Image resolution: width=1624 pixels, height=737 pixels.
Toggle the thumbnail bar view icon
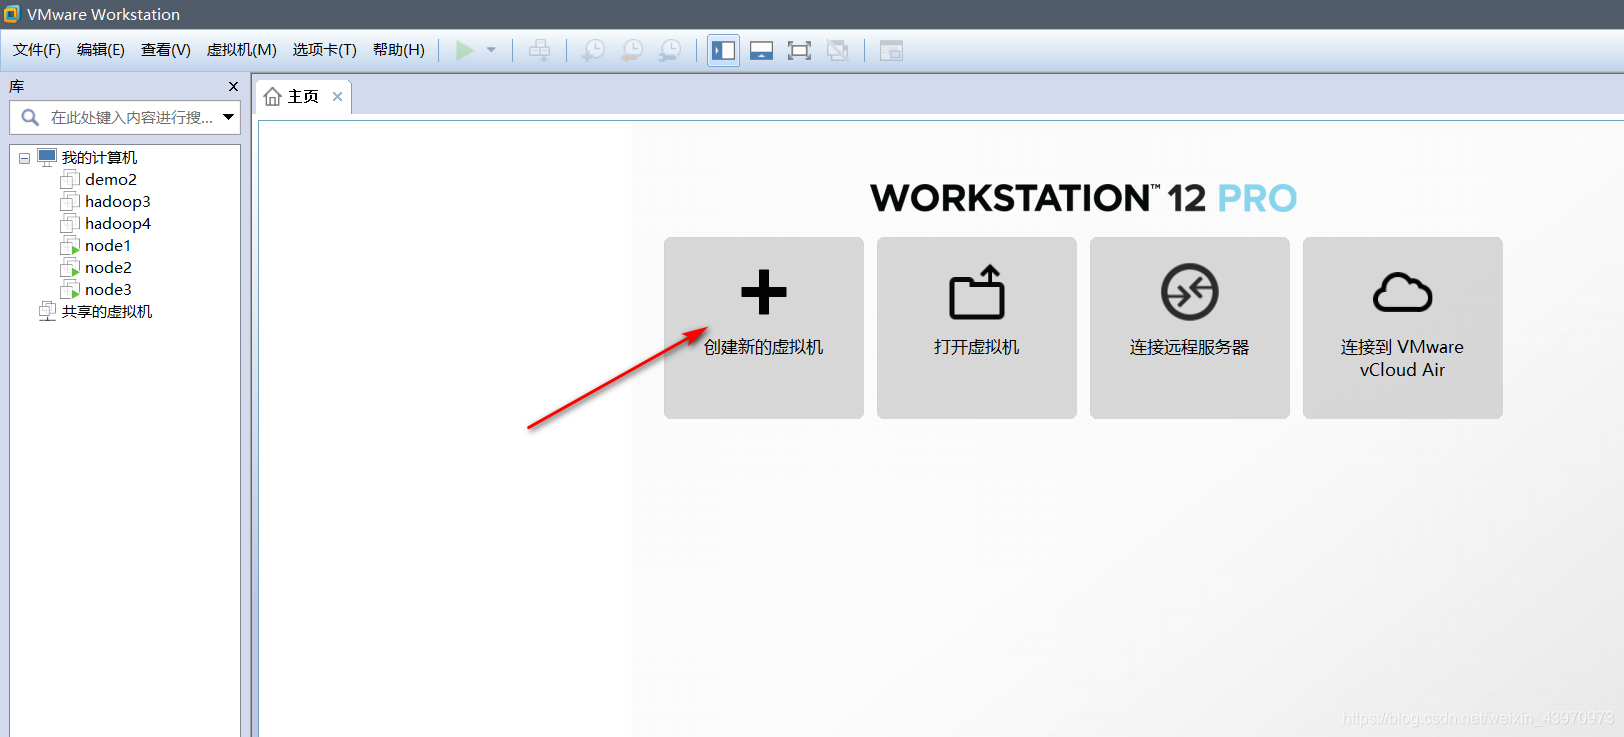[x=761, y=50]
